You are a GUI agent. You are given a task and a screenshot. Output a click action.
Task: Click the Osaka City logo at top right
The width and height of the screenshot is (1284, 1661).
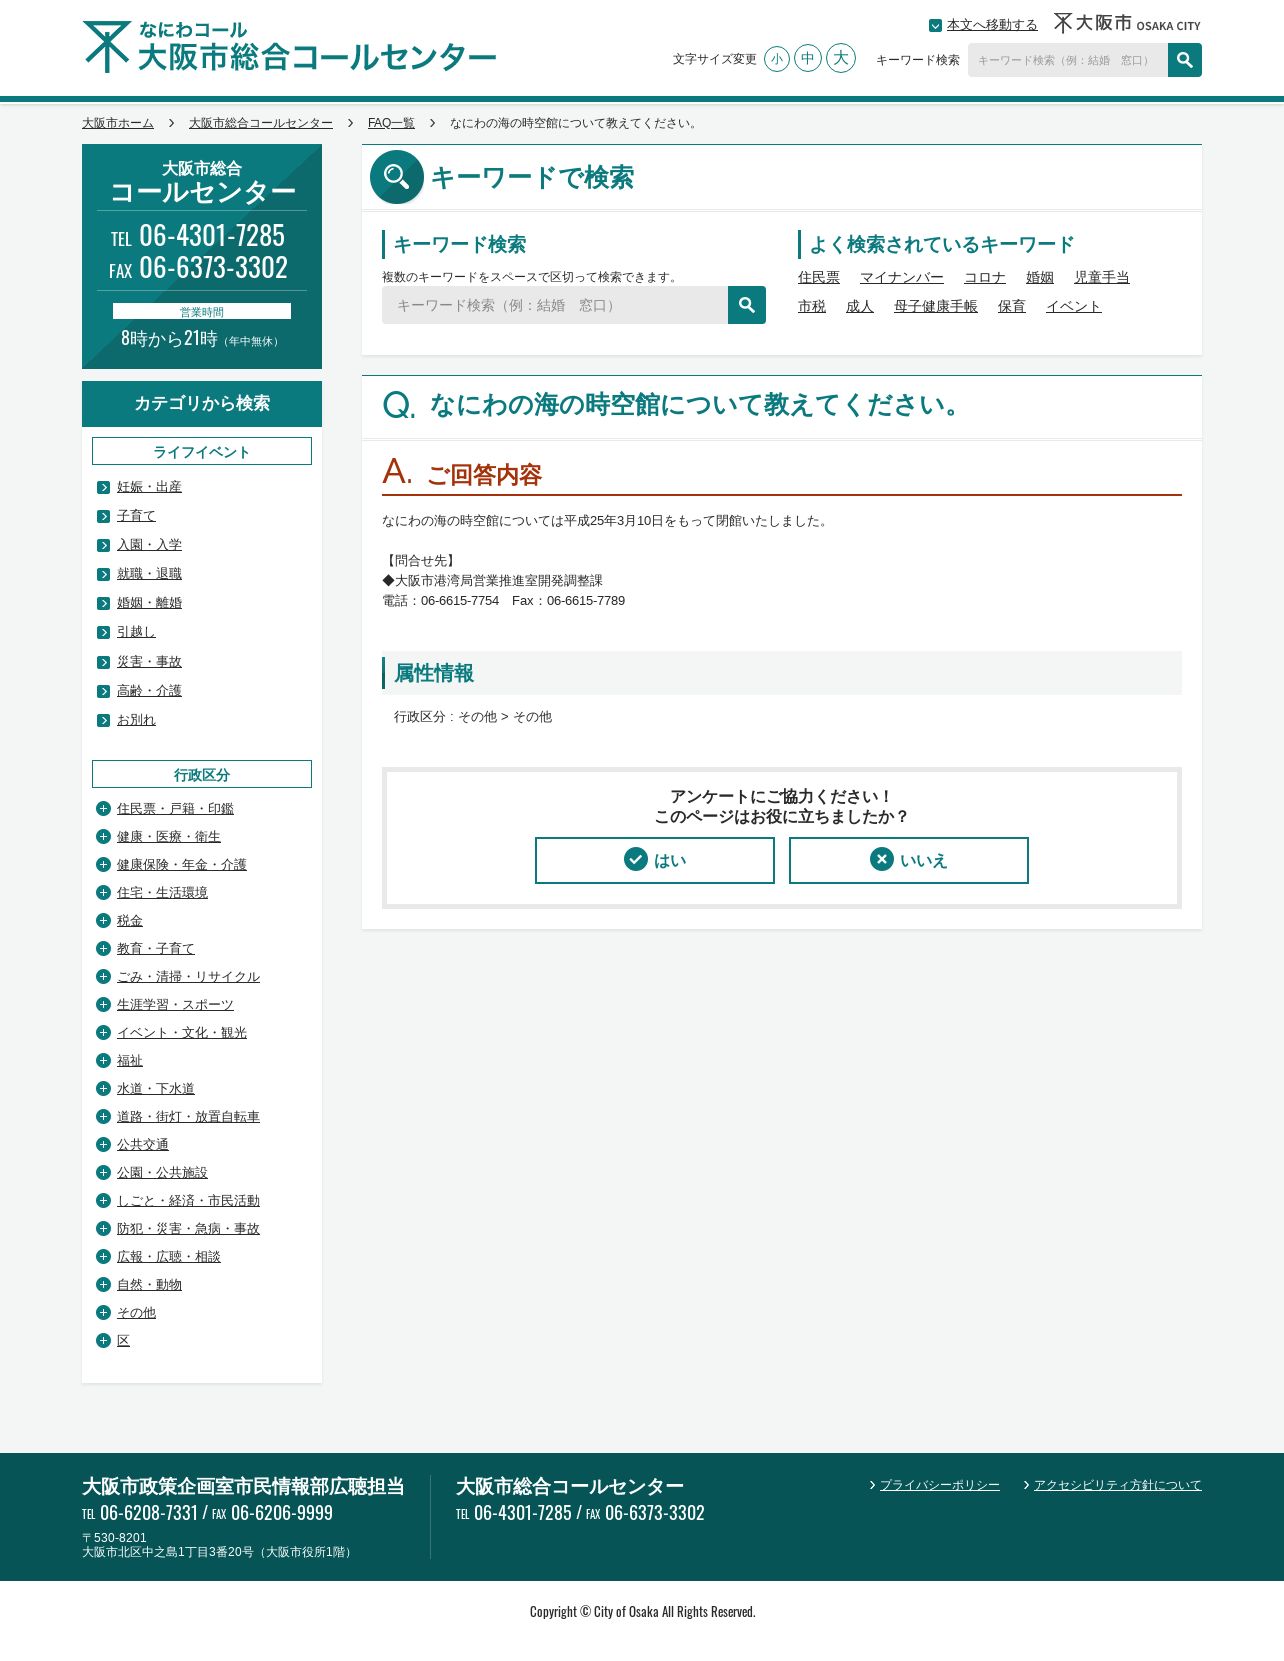click(x=1127, y=23)
